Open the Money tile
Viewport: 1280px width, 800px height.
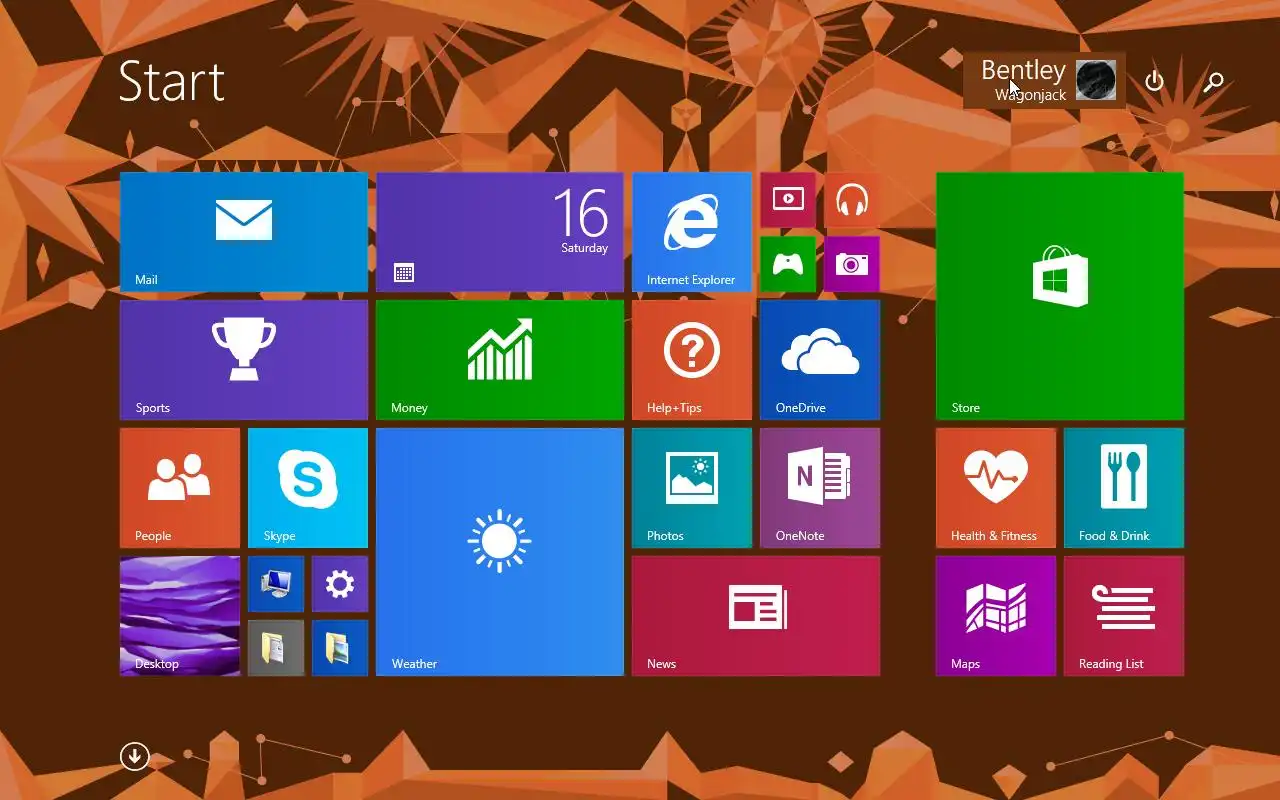tap(500, 360)
